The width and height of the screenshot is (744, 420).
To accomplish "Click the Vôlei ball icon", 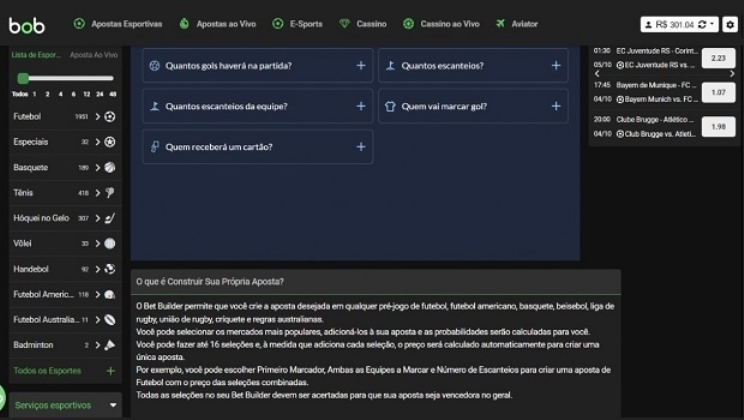I will pos(109,243).
